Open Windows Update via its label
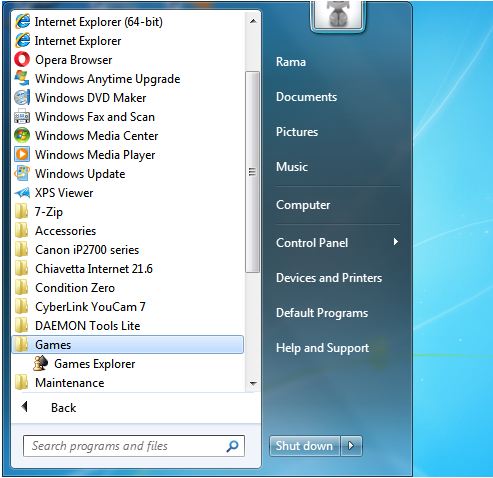The width and height of the screenshot is (493, 478). point(80,174)
